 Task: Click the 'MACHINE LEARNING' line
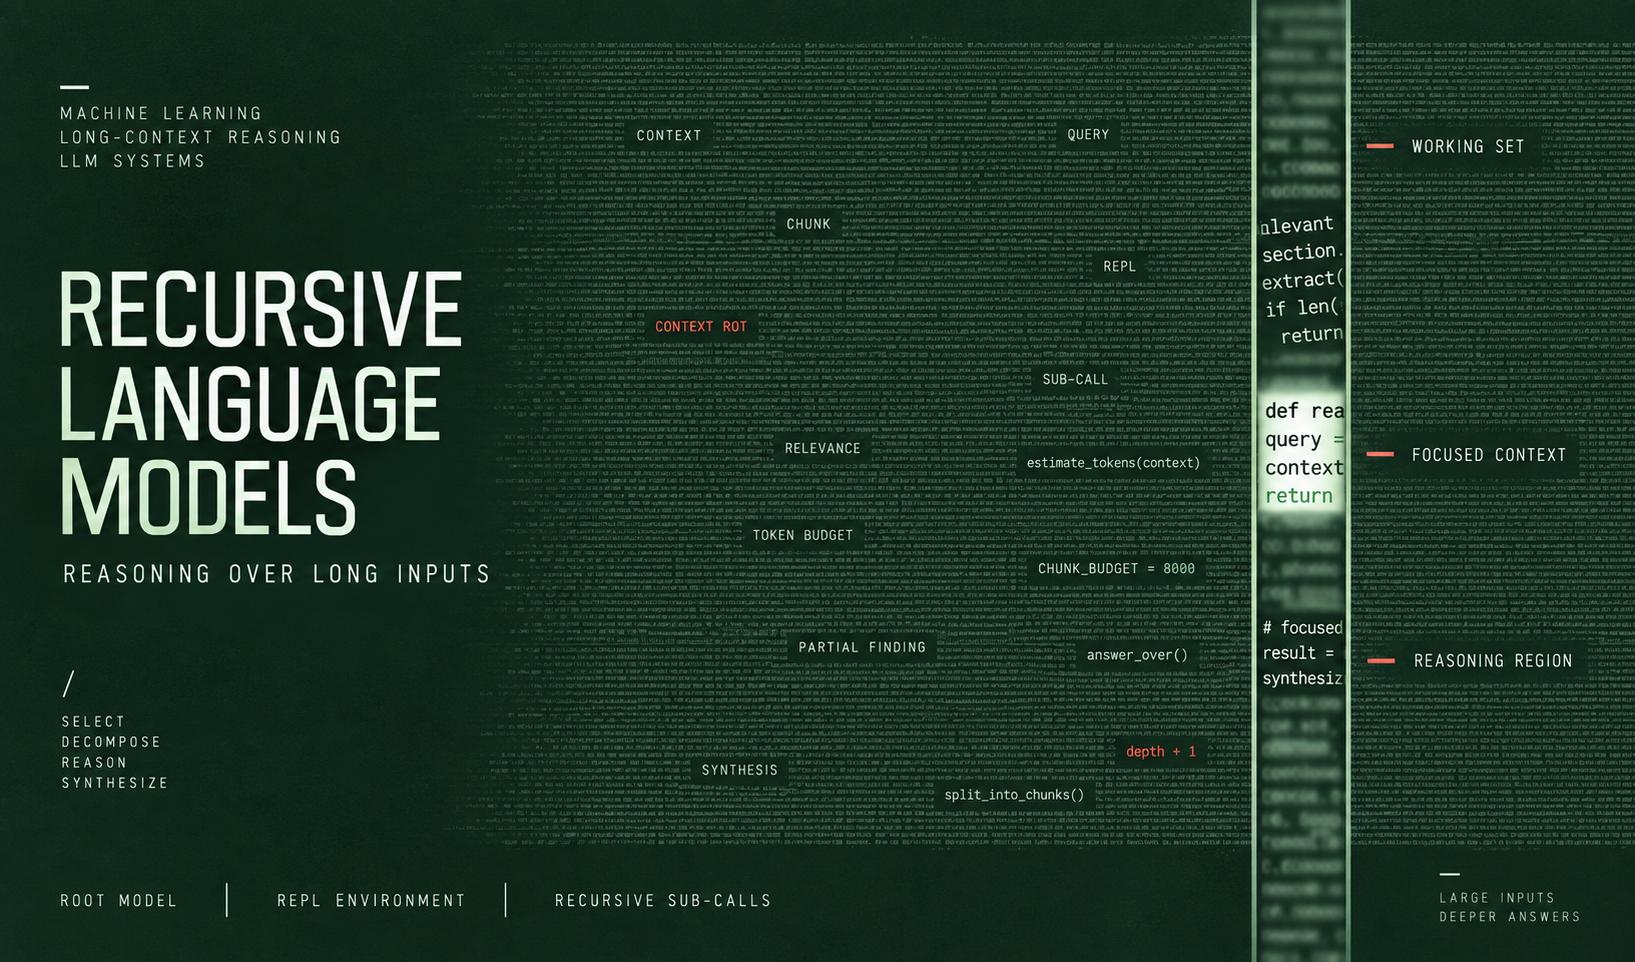(x=161, y=114)
